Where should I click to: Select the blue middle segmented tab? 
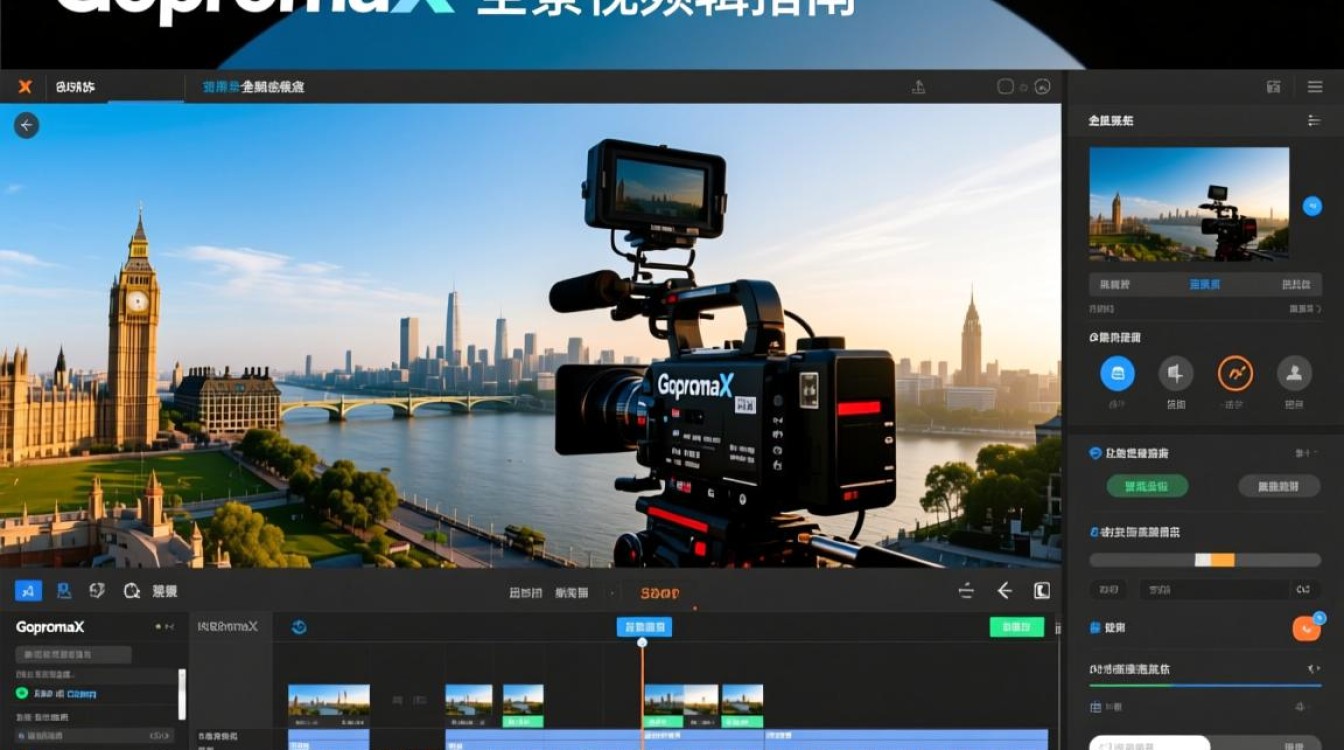tap(1205, 285)
